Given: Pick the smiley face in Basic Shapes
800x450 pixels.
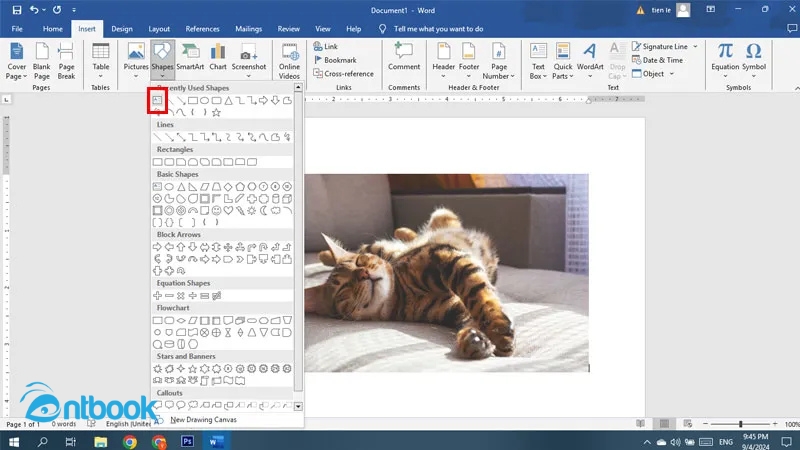Looking at the screenshot, I should coord(216,211).
